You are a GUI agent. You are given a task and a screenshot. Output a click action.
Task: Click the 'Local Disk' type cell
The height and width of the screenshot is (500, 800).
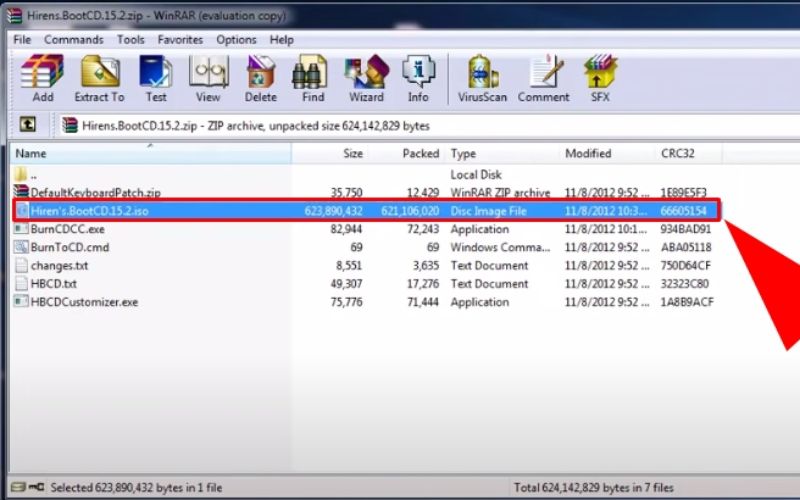[476, 174]
